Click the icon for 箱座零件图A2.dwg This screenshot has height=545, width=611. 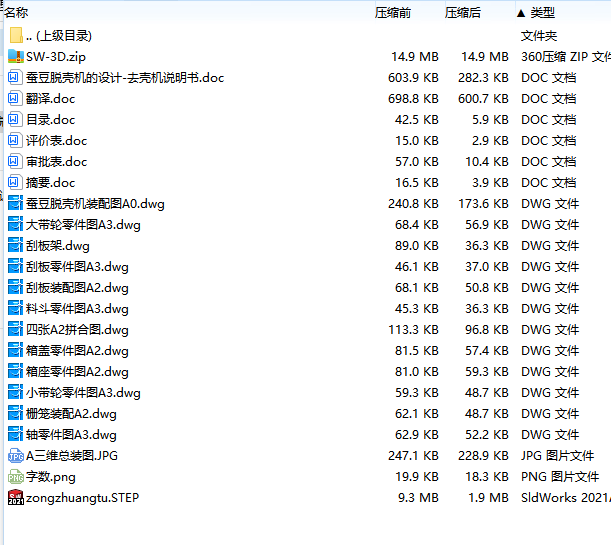(16, 372)
